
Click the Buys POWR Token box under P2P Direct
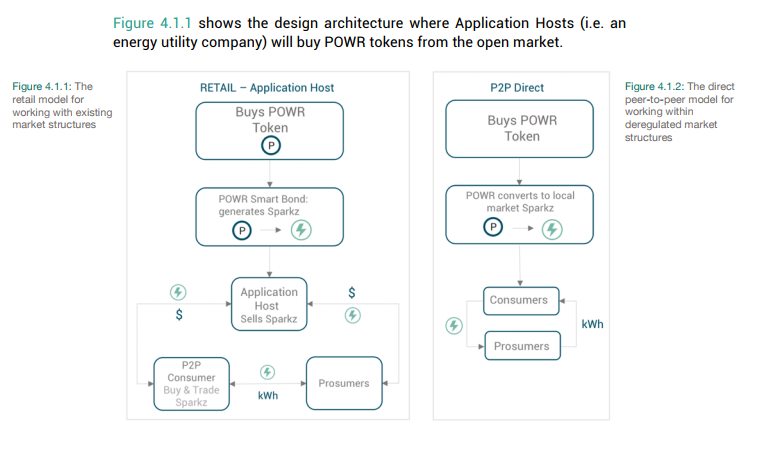[519, 129]
